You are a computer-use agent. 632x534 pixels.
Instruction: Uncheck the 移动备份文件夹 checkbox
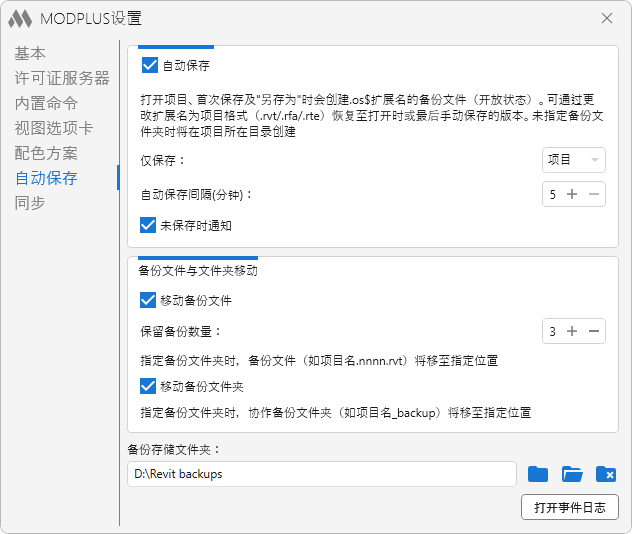click(x=148, y=386)
